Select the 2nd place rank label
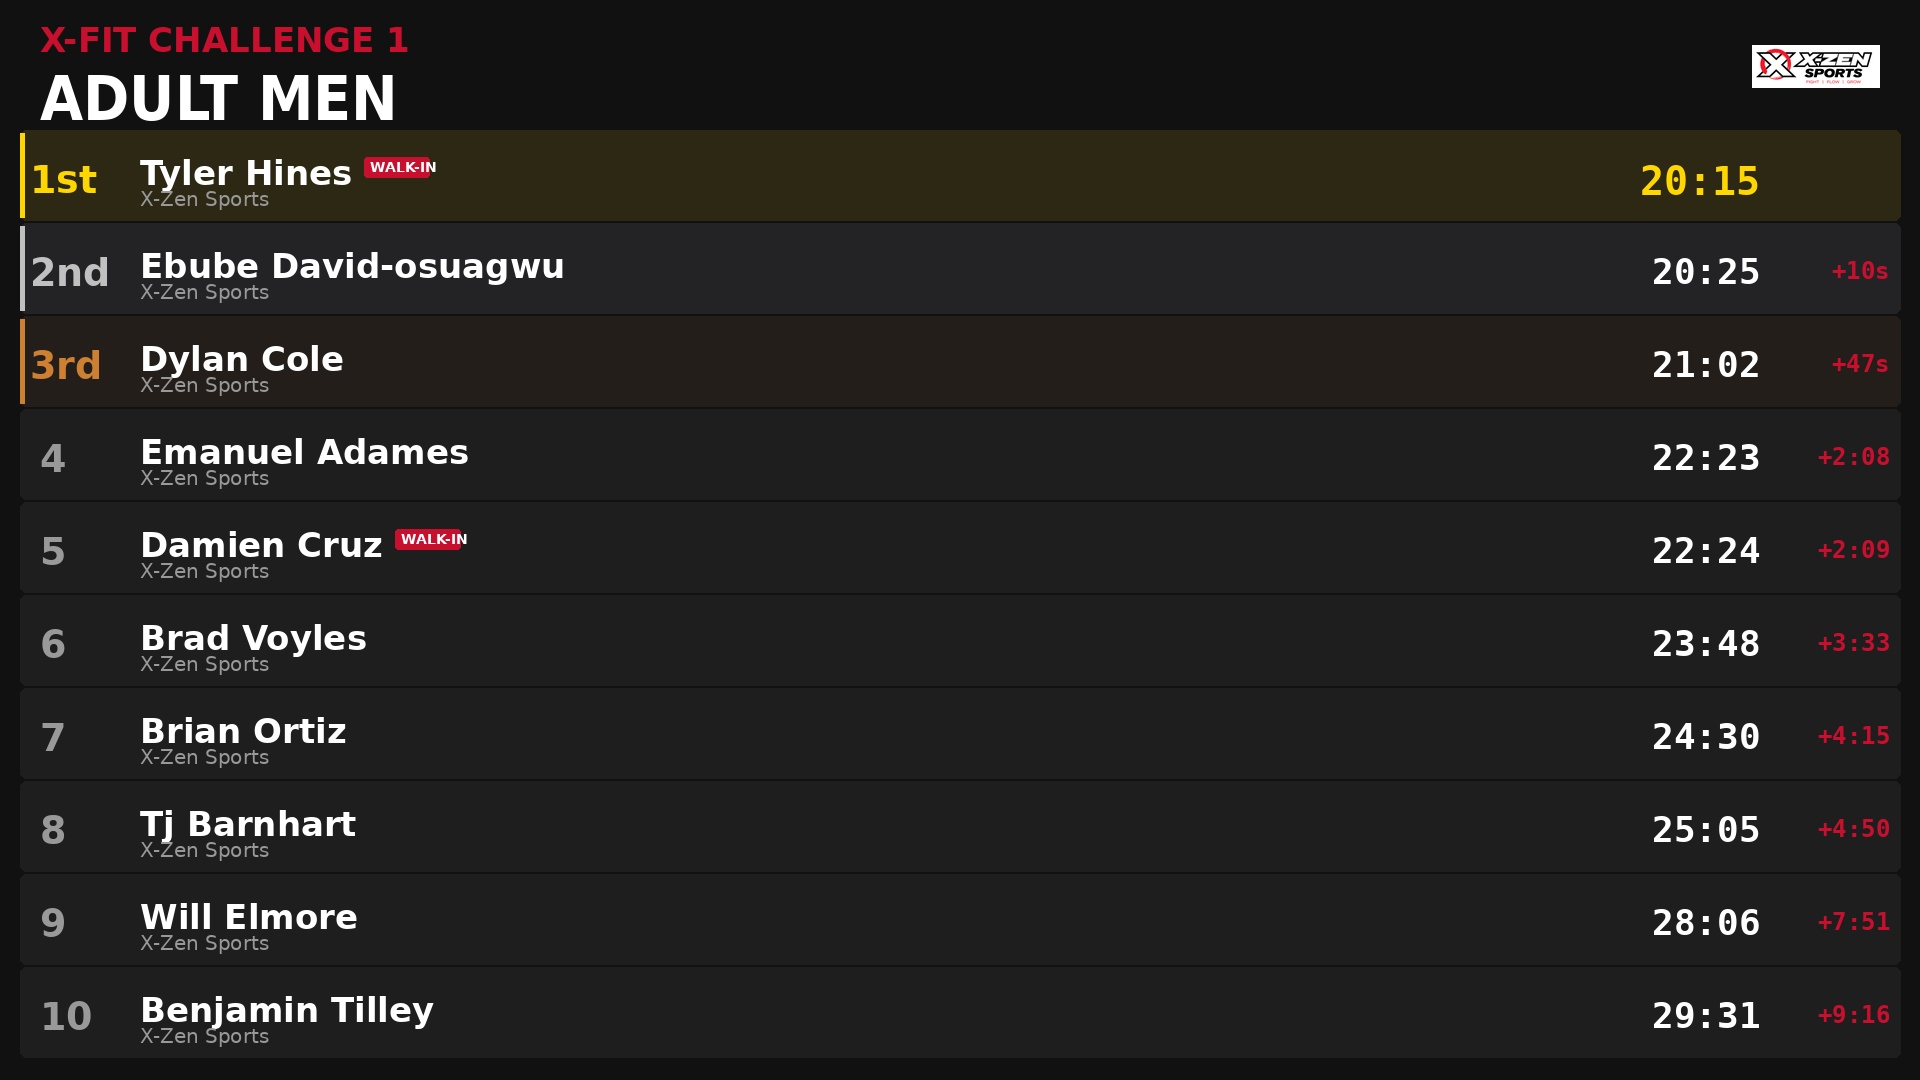This screenshot has height=1080, width=1920. [x=70, y=273]
